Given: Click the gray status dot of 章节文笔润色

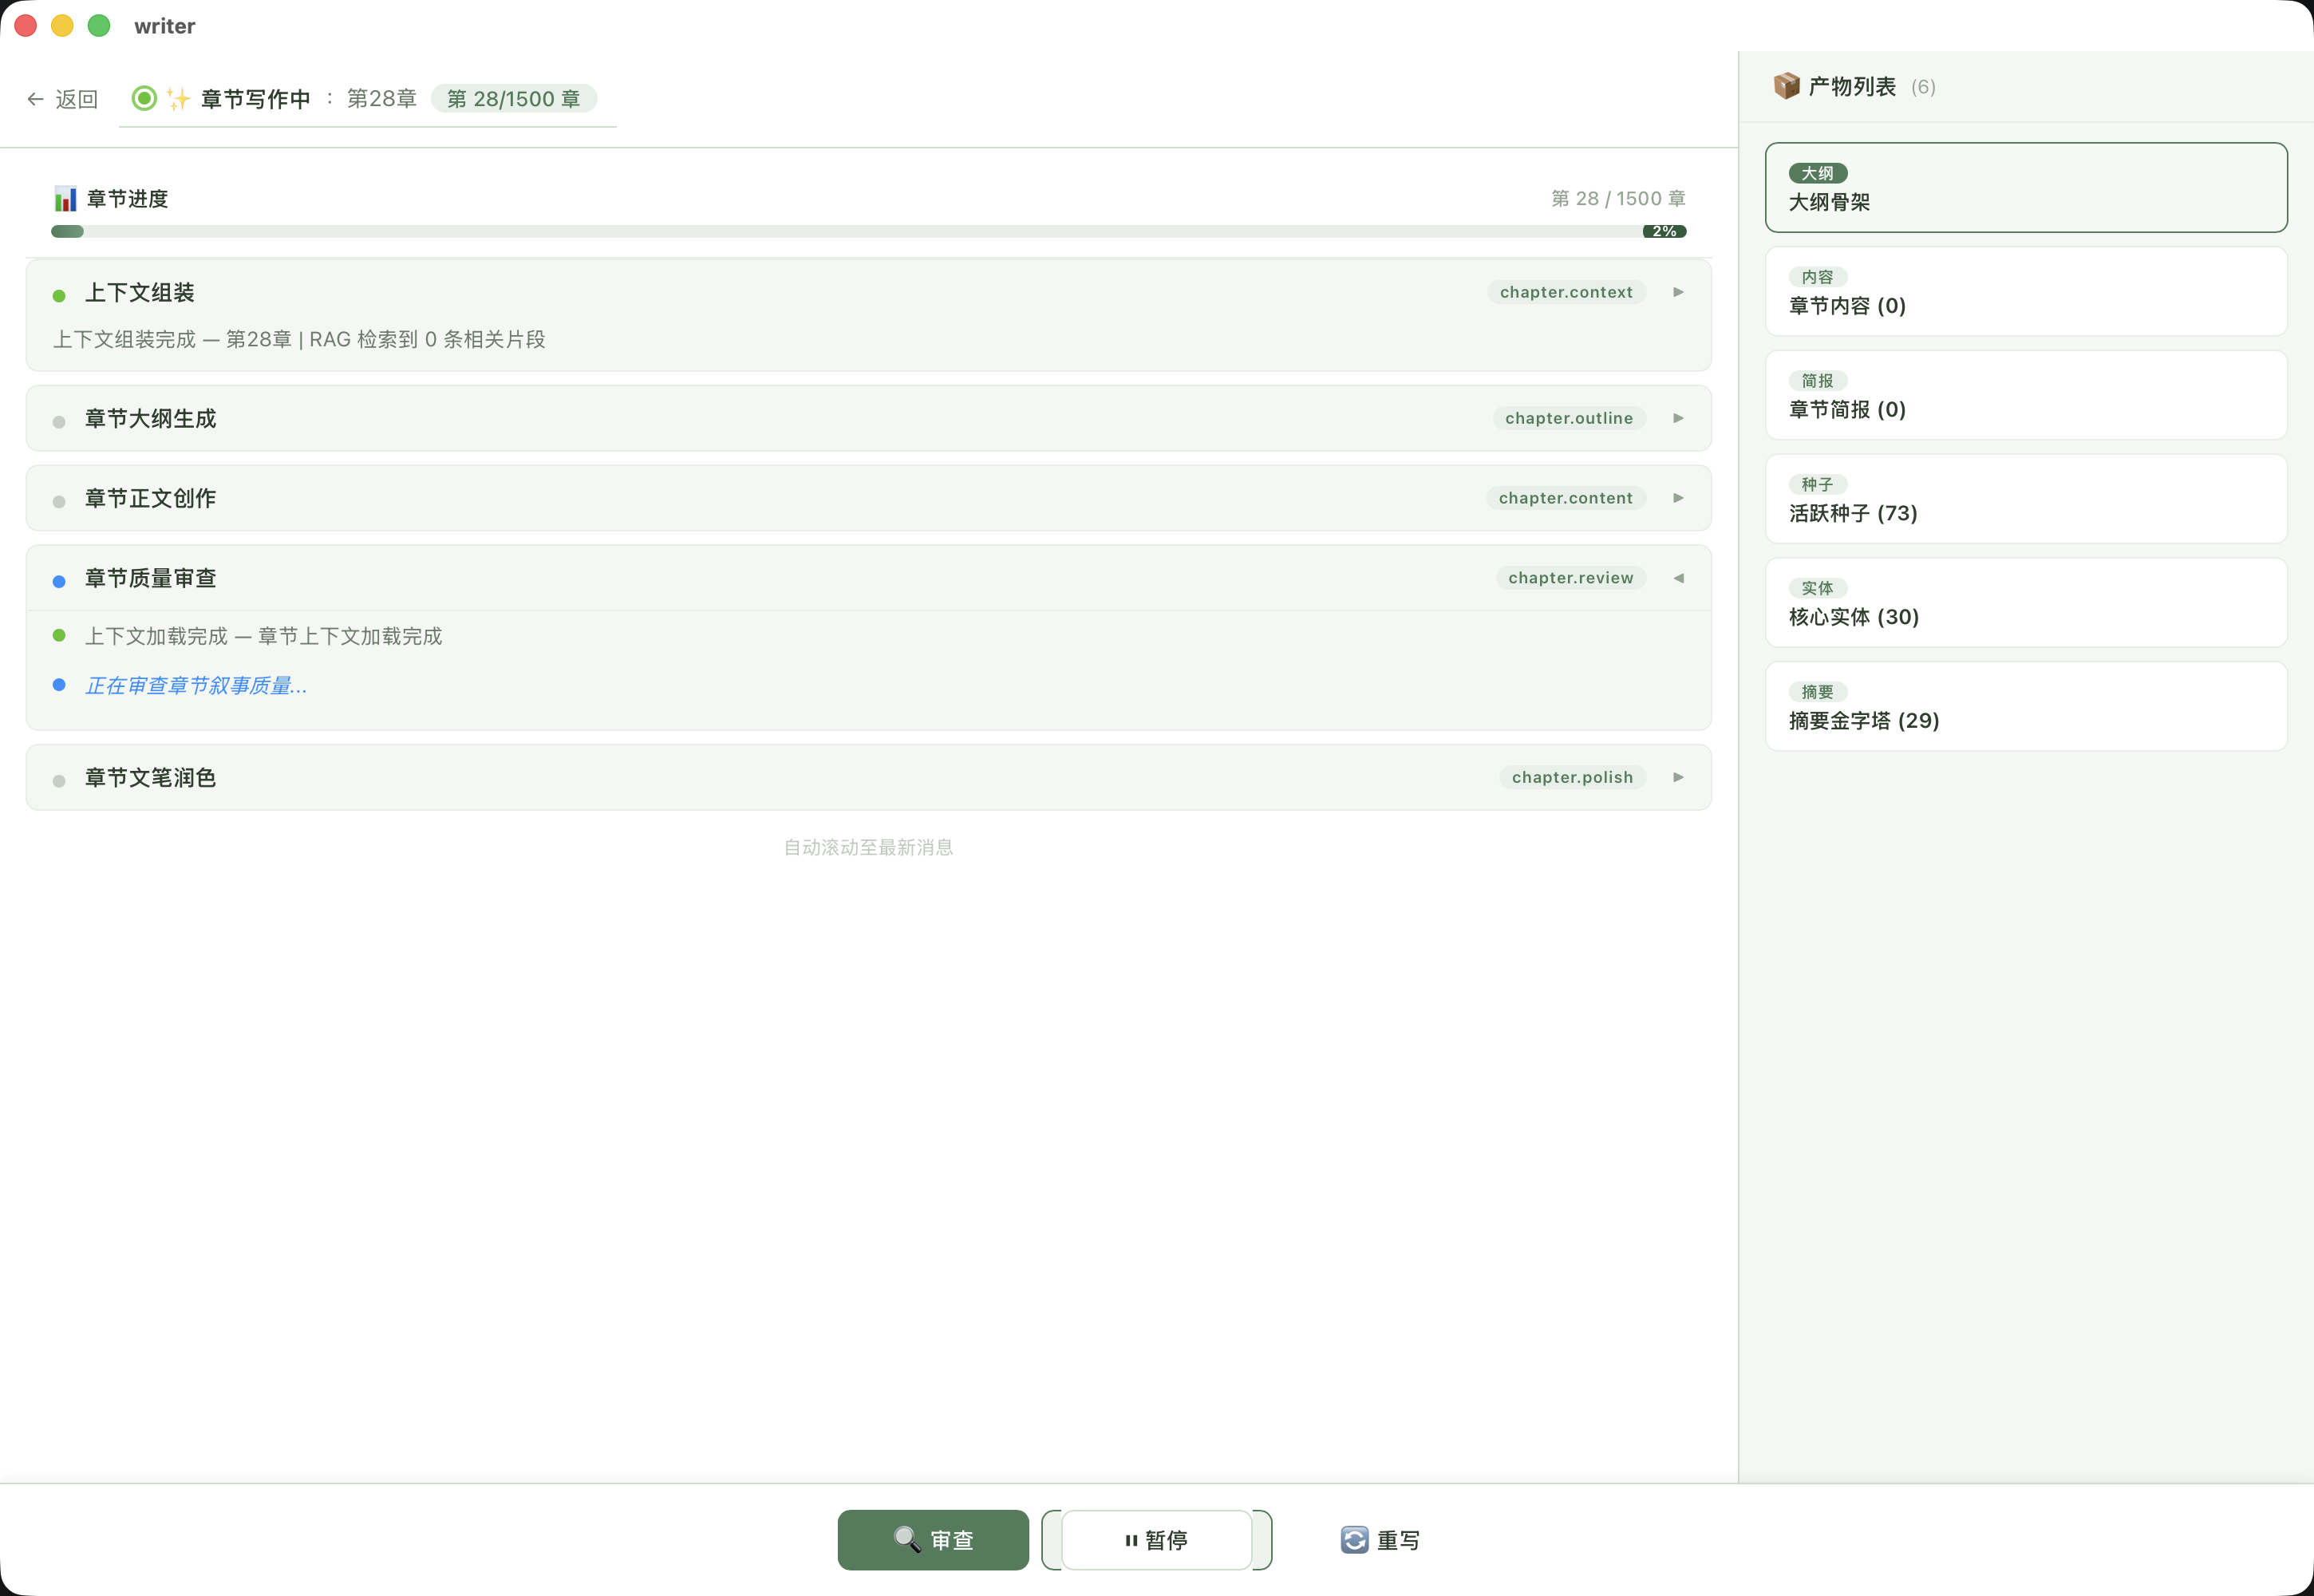Looking at the screenshot, I should click(59, 781).
